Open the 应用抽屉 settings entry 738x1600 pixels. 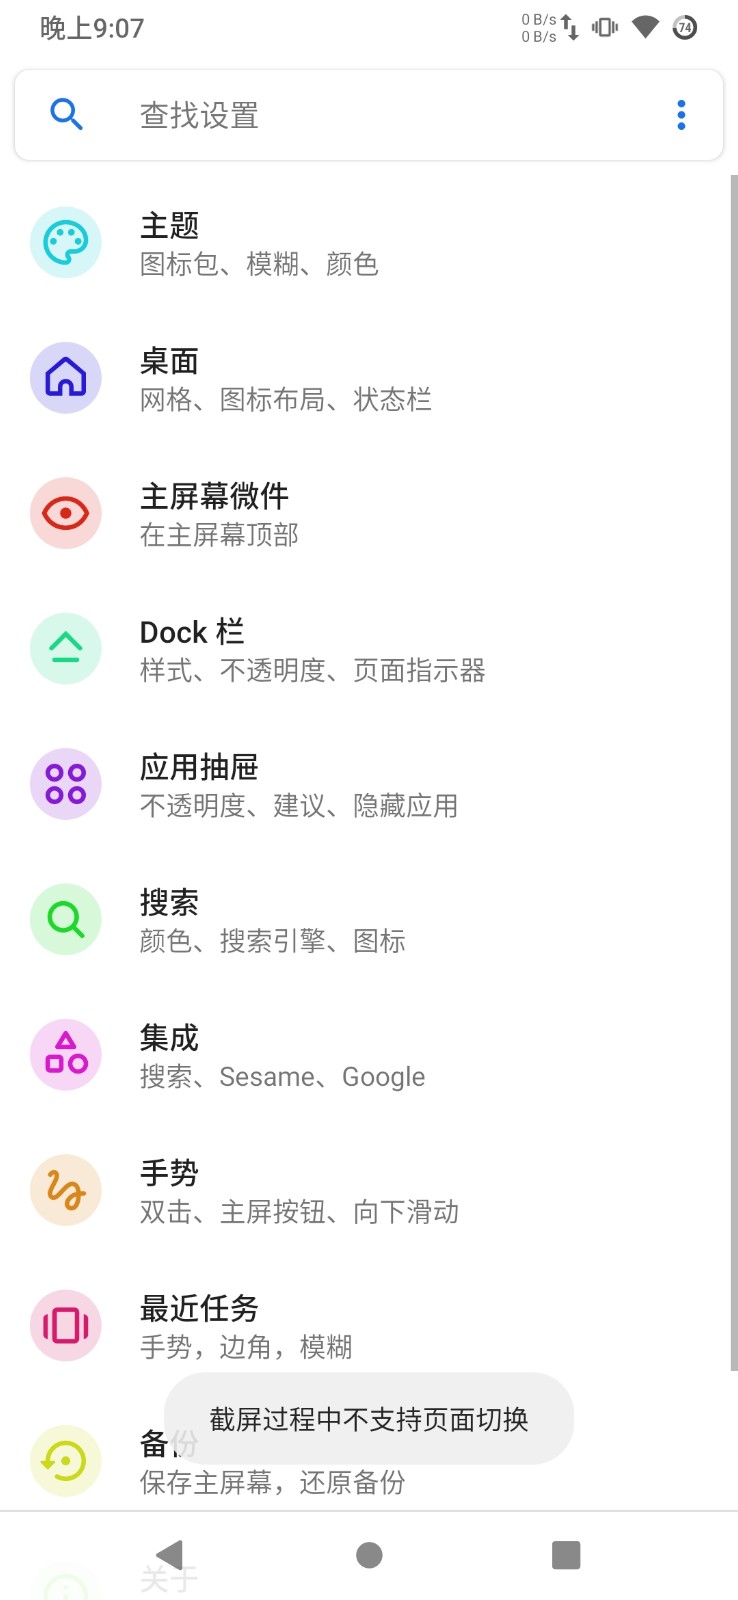click(369, 784)
